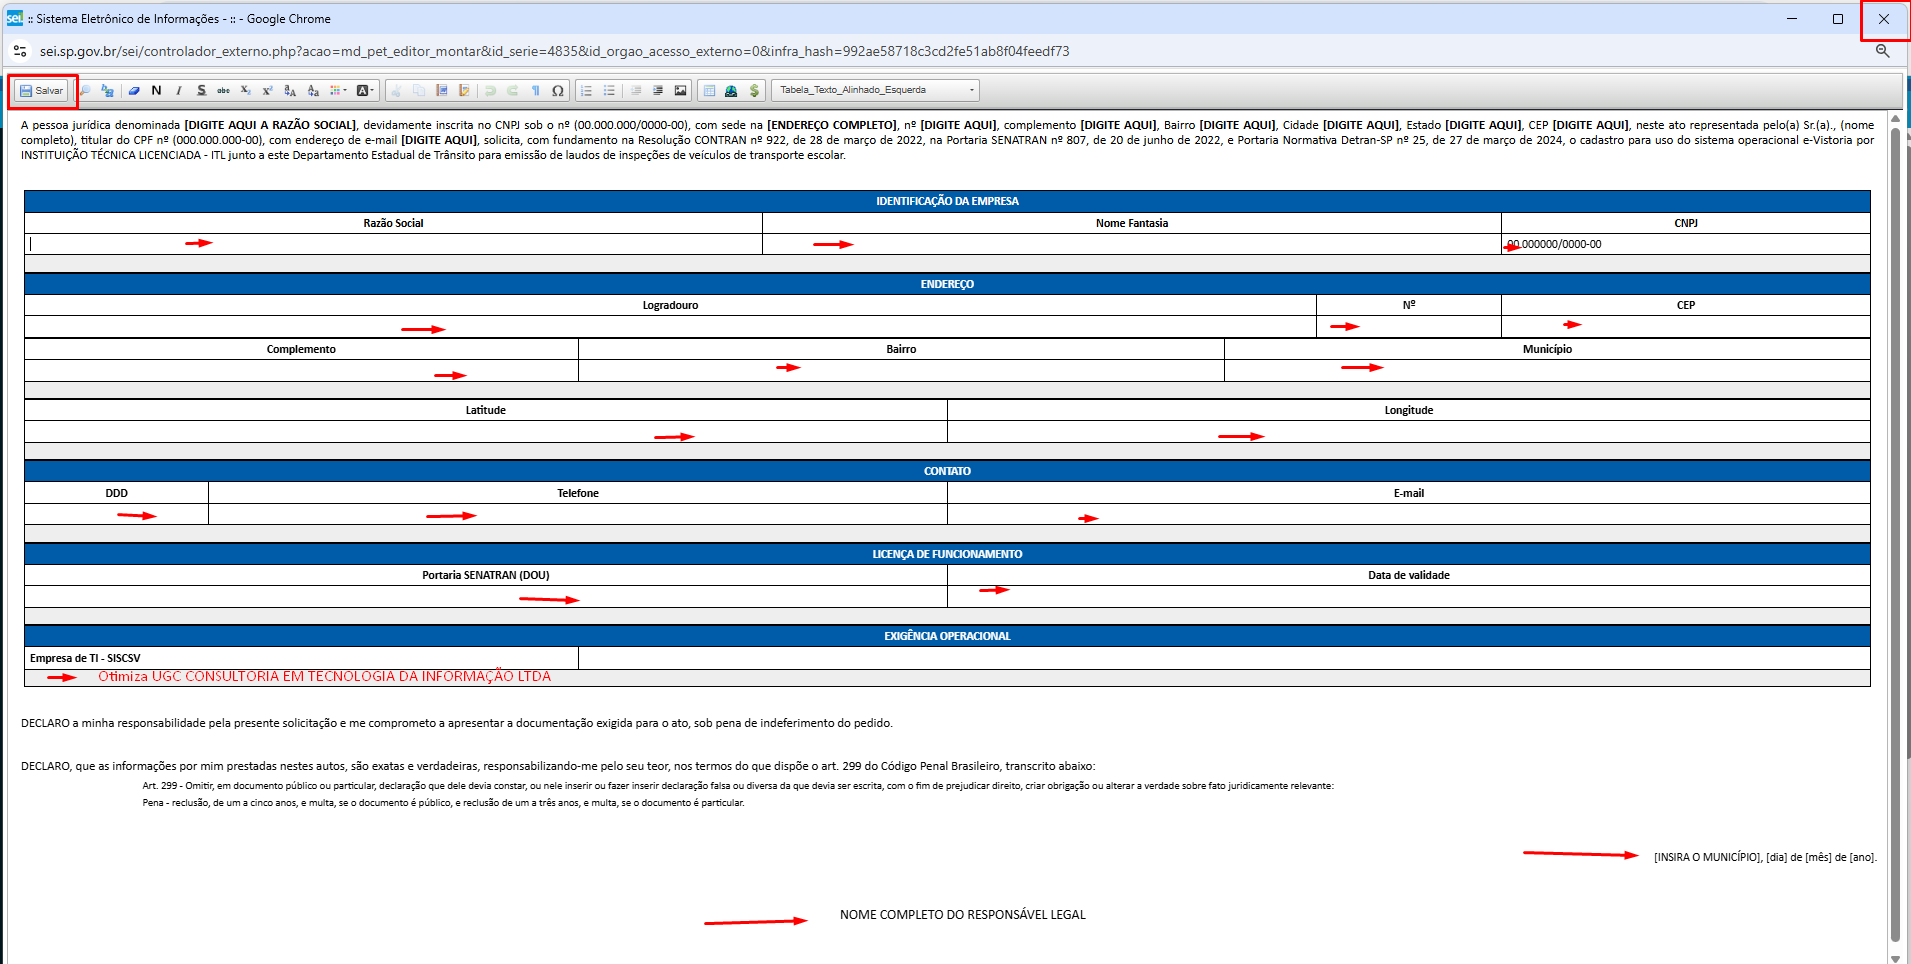Click the insert SEI link globe icon
The width and height of the screenshot is (1911, 964).
point(731,91)
